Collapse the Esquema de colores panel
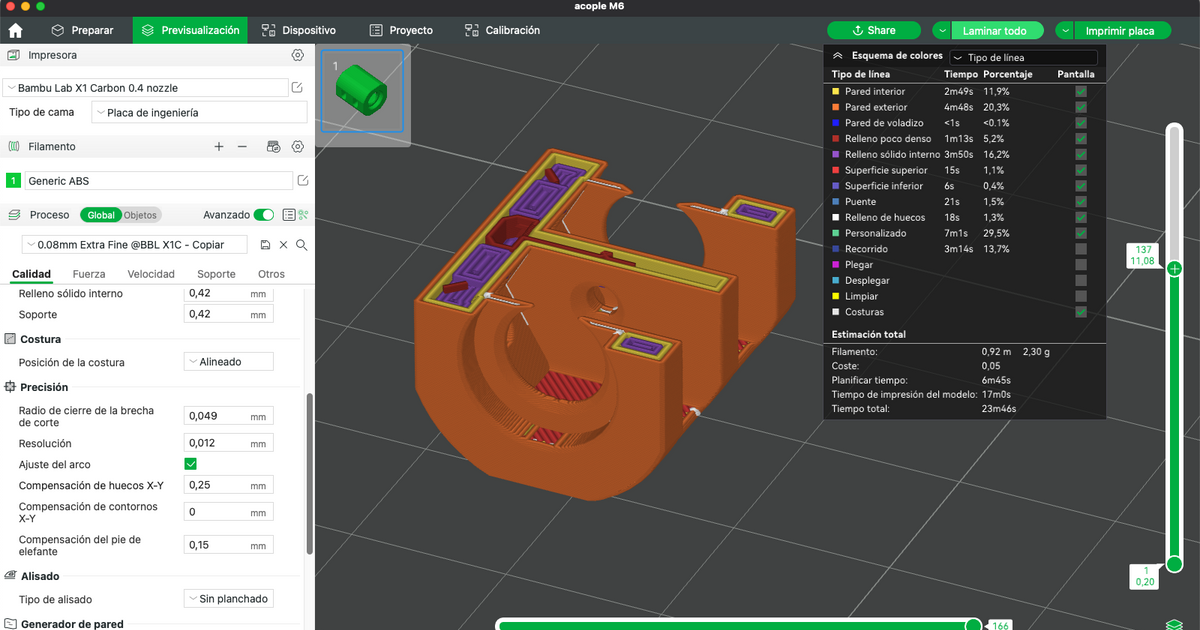The width and height of the screenshot is (1200, 630). 837,57
